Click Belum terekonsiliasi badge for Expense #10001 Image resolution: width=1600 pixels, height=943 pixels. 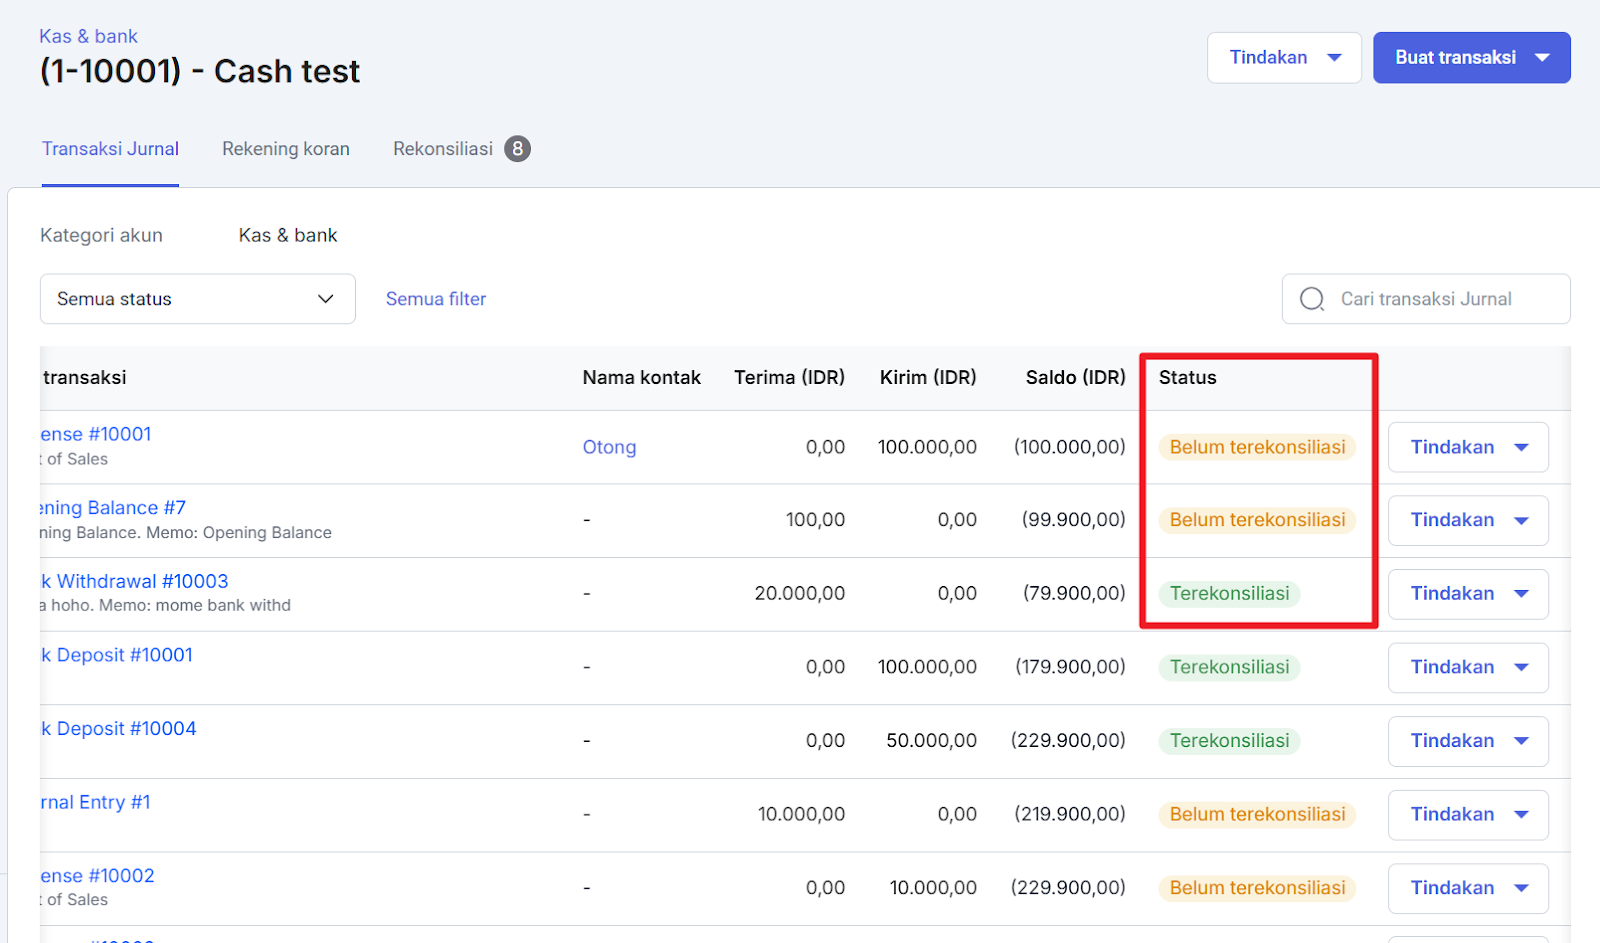tap(1257, 447)
